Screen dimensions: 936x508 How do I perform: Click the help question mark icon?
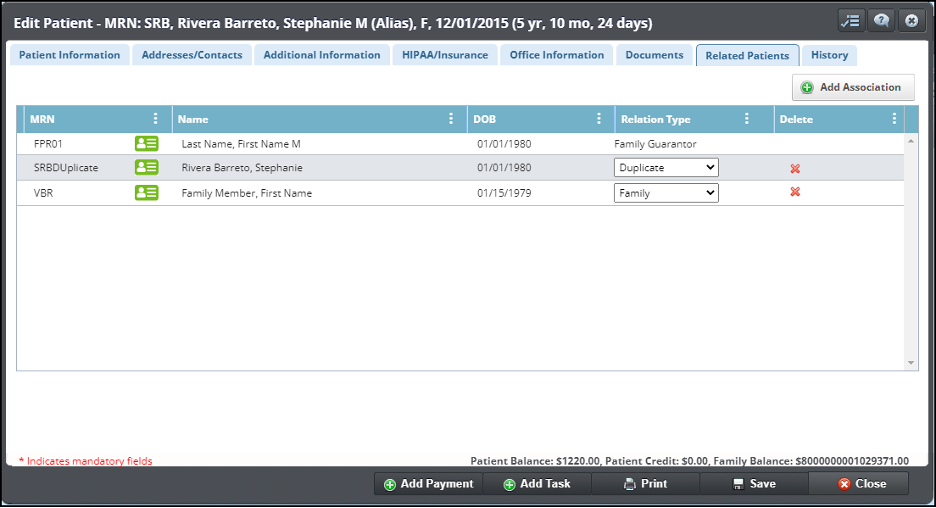pos(881,21)
